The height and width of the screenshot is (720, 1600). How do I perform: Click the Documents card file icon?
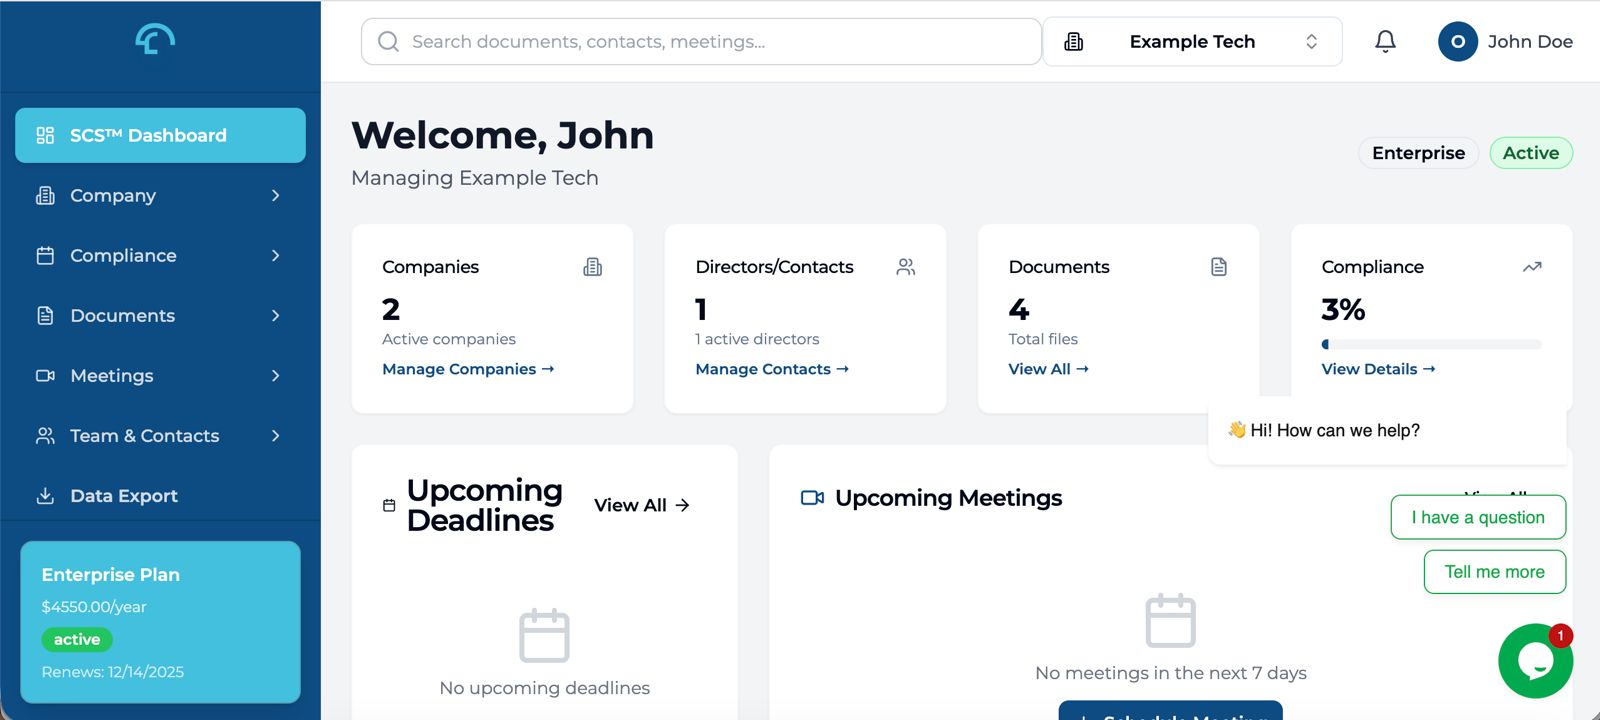point(1218,267)
